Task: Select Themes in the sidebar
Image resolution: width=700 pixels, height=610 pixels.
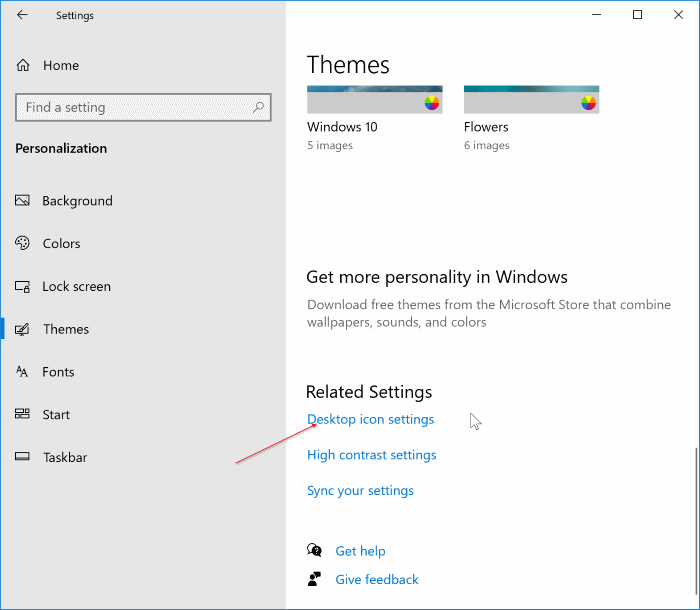Action: [66, 329]
